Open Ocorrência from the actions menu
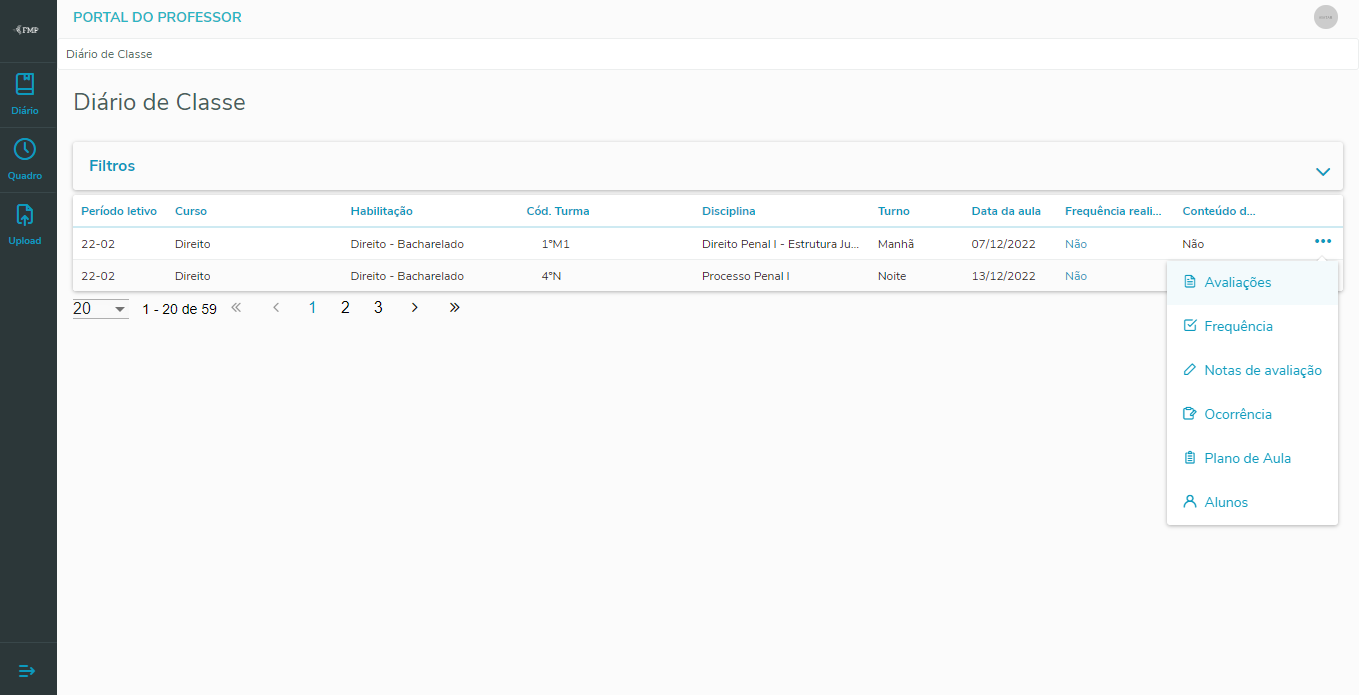 click(1238, 415)
